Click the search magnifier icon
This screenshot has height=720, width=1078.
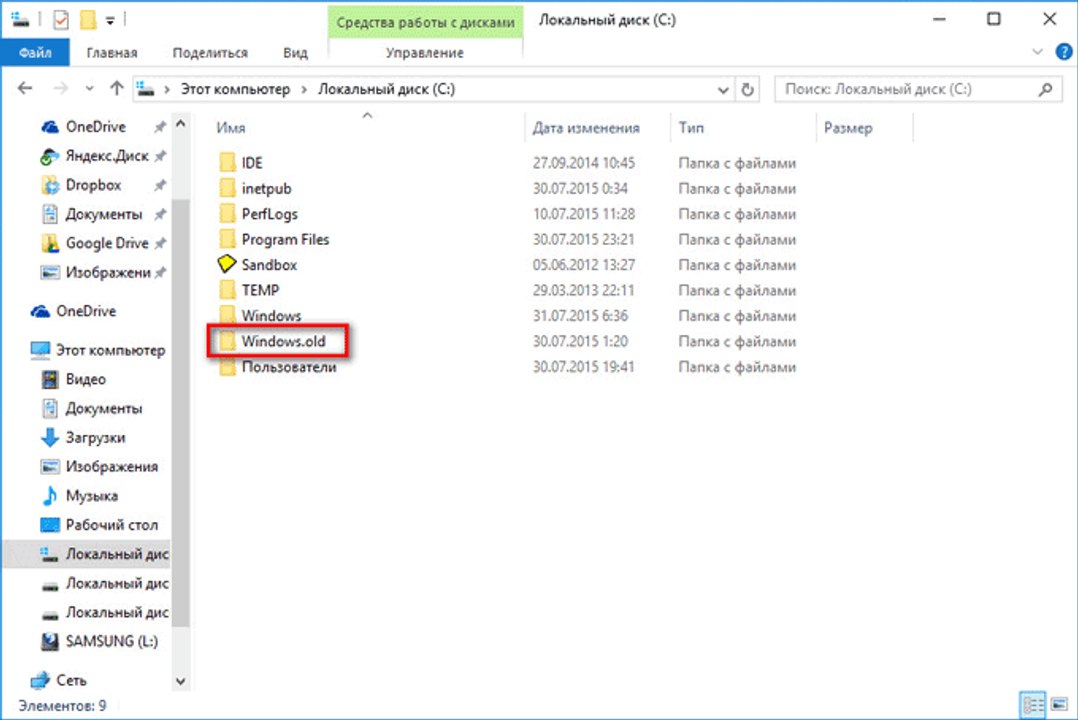(1046, 89)
